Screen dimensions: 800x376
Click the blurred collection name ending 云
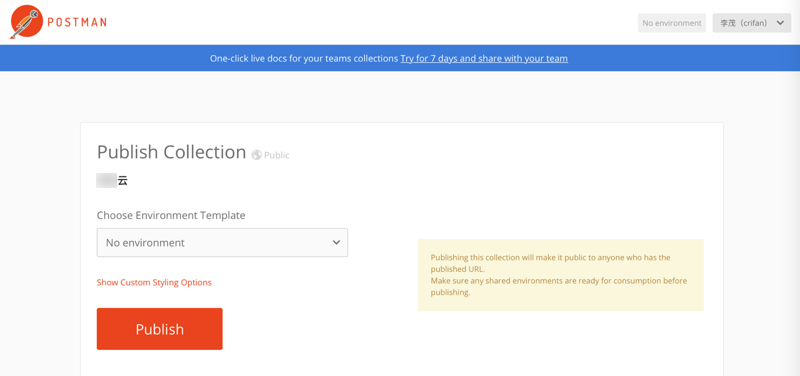click(112, 181)
